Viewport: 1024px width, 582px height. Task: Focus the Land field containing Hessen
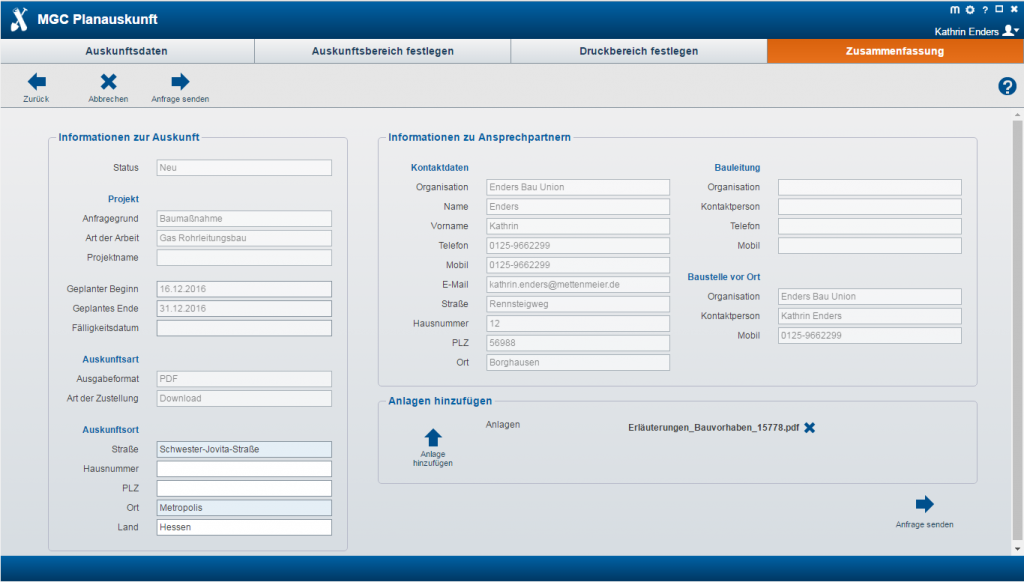(x=244, y=527)
